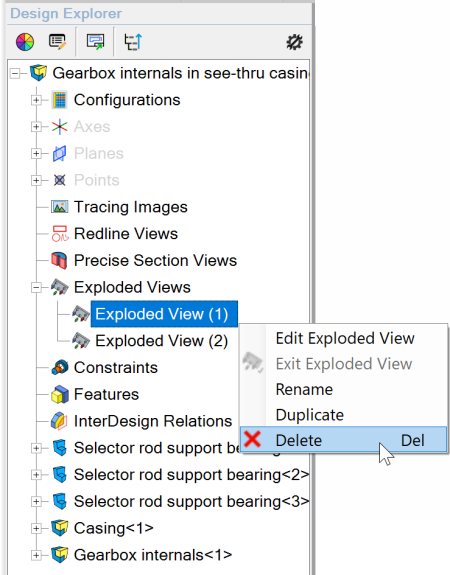Collapse the Gearbox internals root node
The height and width of the screenshot is (575, 450).
tap(15, 73)
